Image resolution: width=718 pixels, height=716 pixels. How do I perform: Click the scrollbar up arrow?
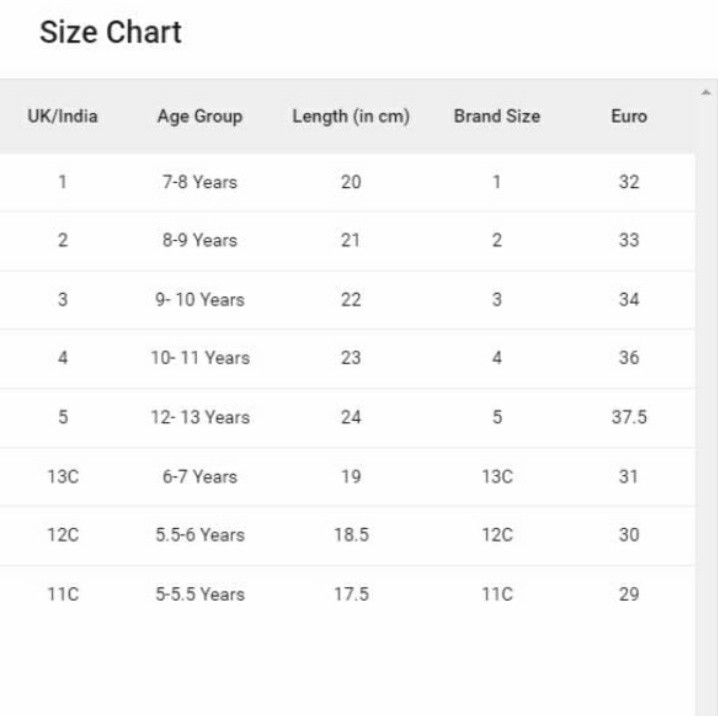(707, 93)
